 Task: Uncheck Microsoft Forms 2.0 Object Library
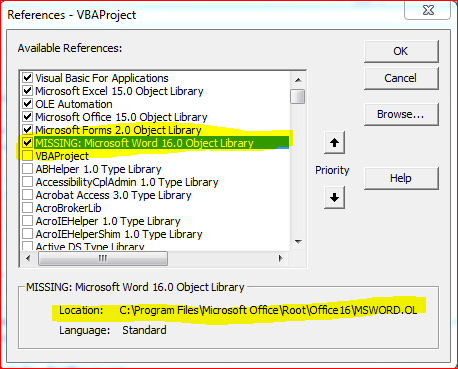tap(27, 130)
